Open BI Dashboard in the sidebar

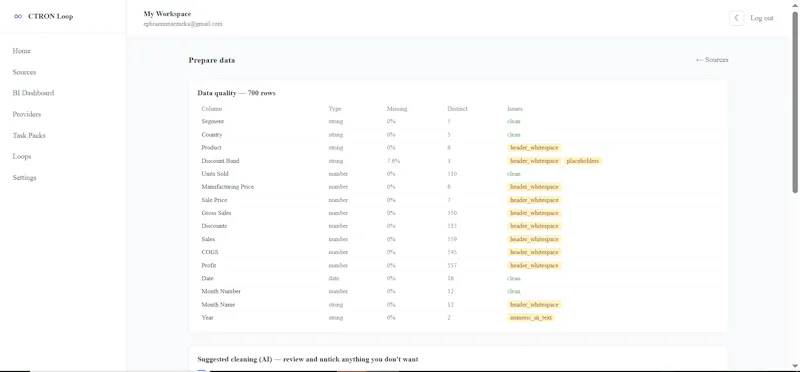(33, 93)
